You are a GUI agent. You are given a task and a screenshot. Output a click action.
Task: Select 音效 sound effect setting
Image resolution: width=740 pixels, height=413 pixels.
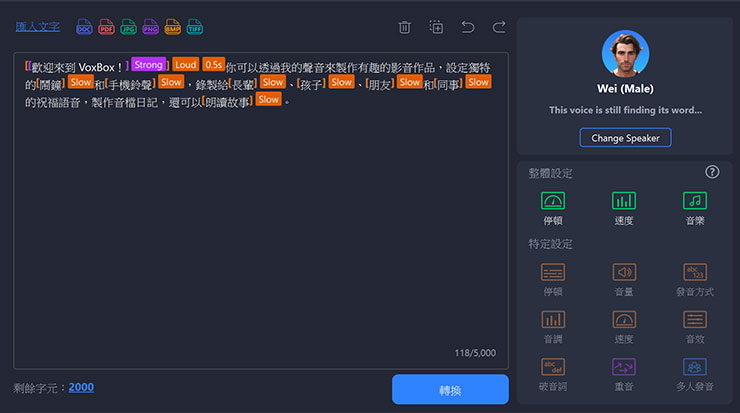[x=695, y=327]
